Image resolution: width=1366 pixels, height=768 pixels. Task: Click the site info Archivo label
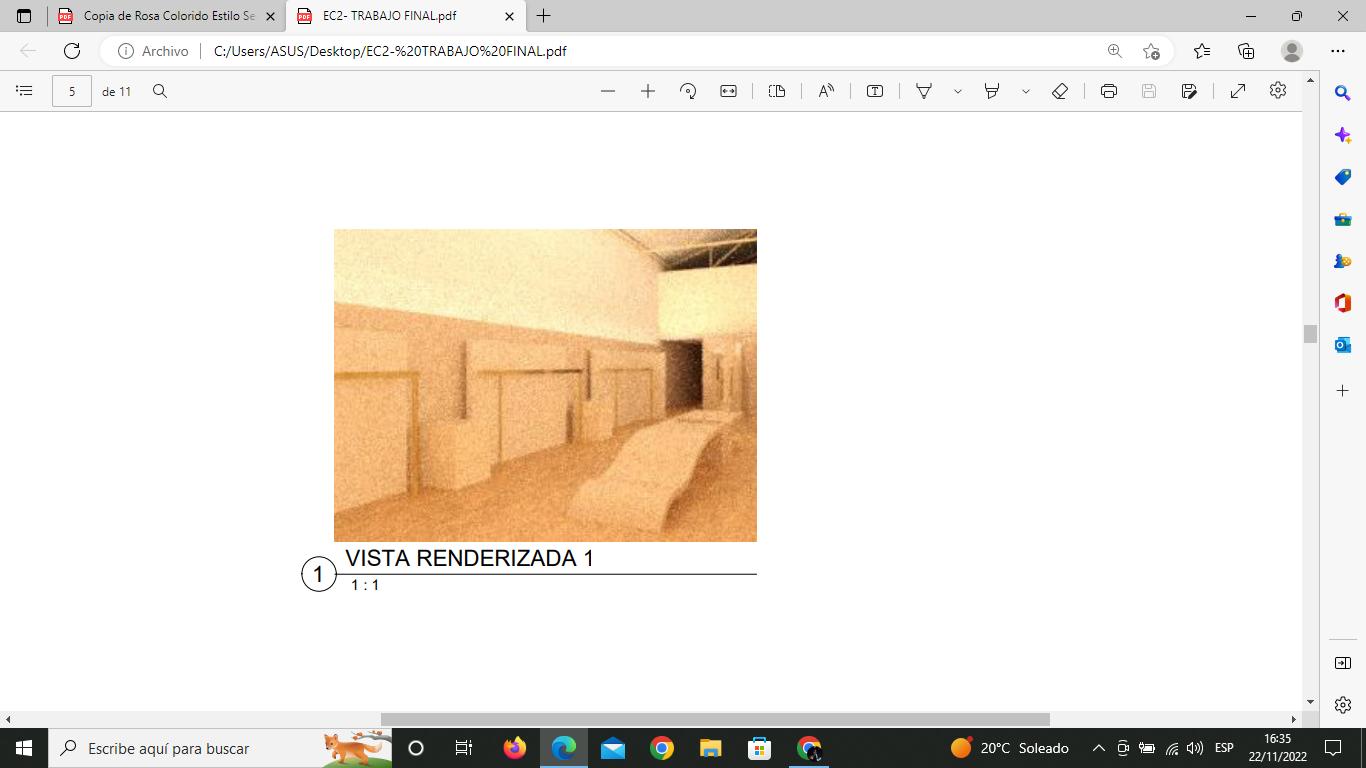(x=153, y=51)
